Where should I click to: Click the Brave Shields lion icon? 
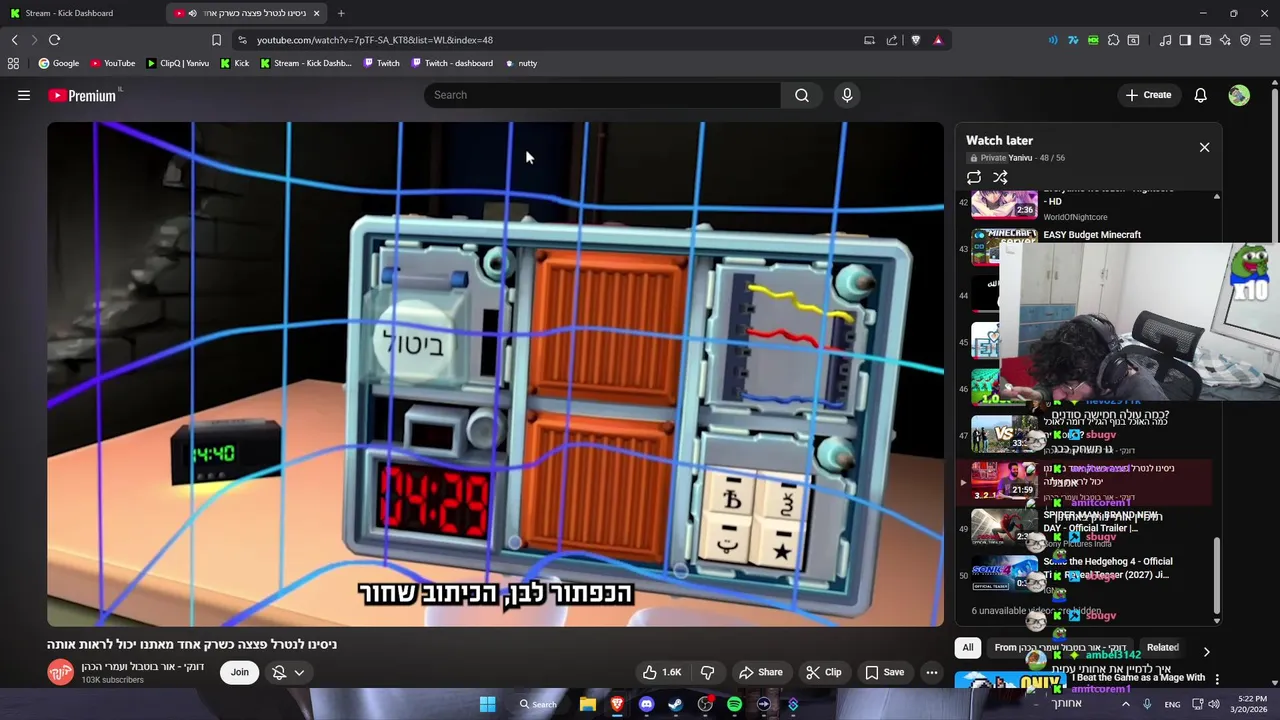pyautogui.click(x=915, y=40)
